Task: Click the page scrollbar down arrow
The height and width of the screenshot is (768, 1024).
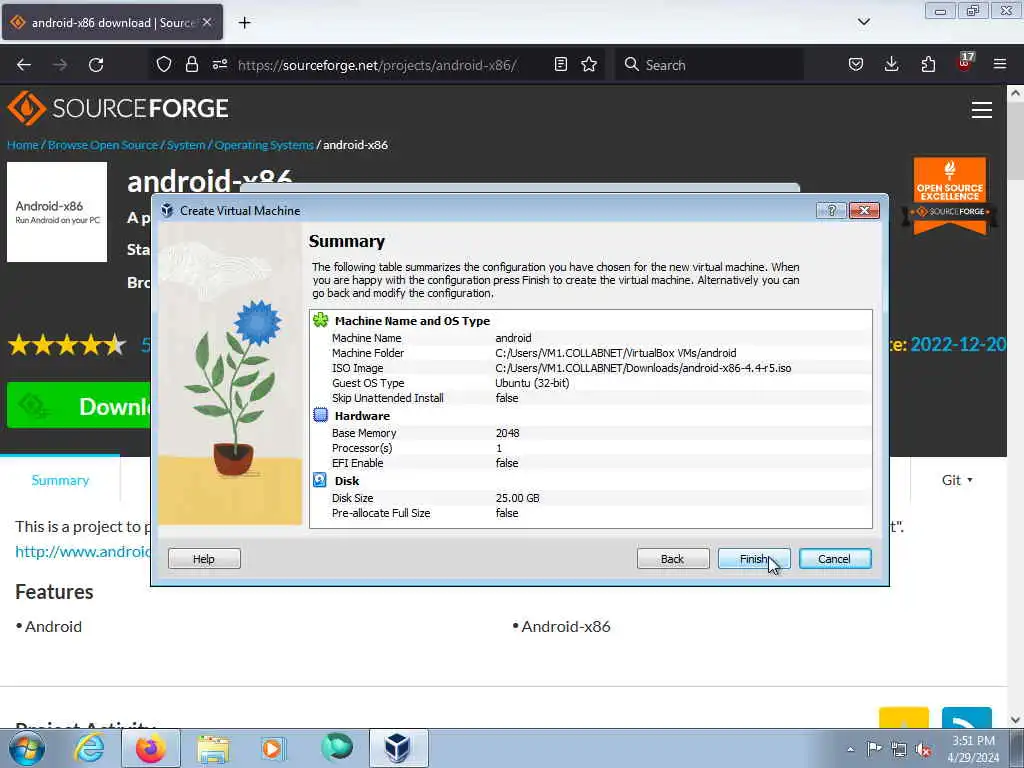Action: (x=1016, y=720)
